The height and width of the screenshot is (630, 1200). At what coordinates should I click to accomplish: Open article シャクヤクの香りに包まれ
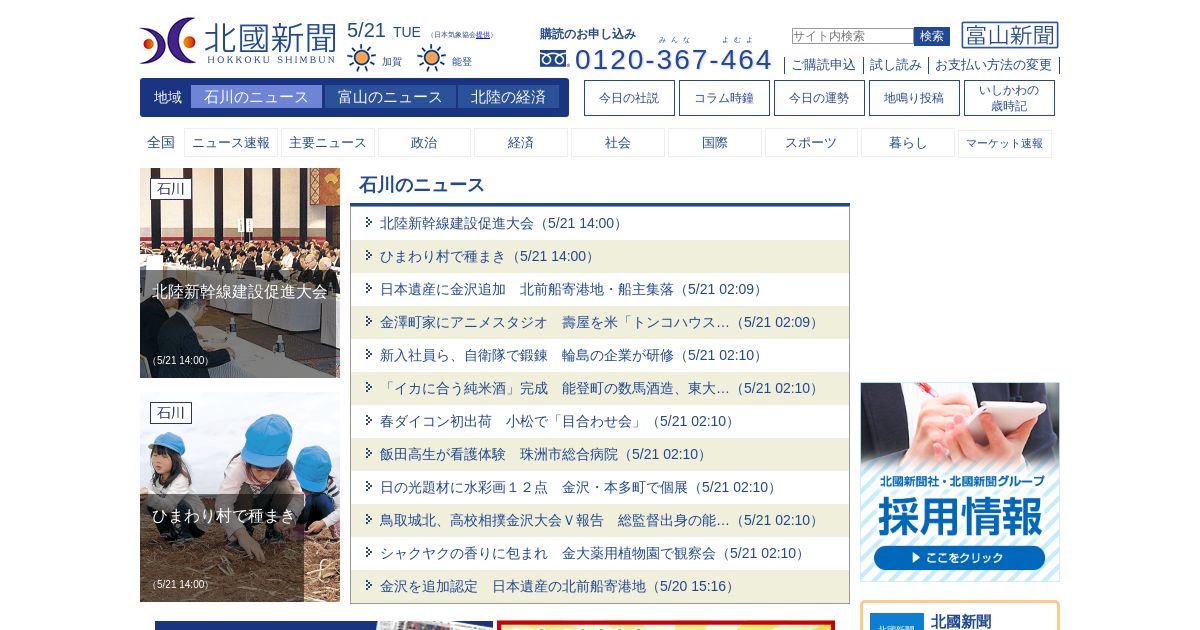(x=600, y=553)
